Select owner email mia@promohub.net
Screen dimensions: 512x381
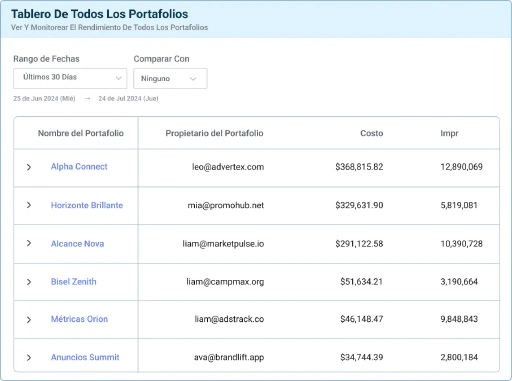click(x=226, y=205)
